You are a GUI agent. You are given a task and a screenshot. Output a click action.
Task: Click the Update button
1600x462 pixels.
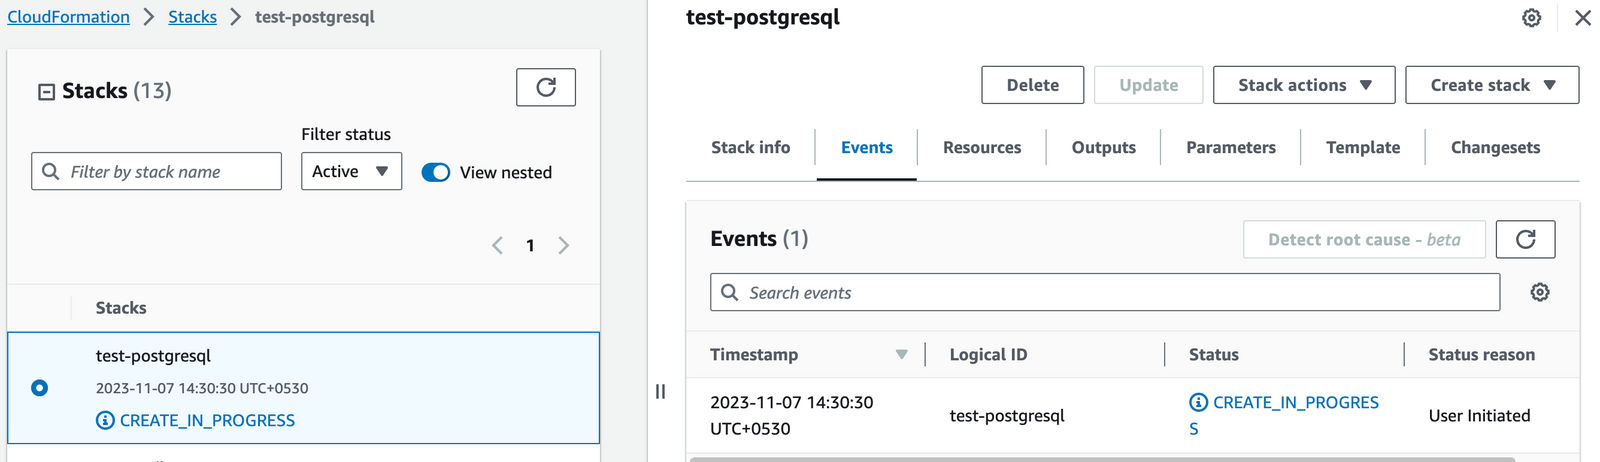click(x=1148, y=85)
